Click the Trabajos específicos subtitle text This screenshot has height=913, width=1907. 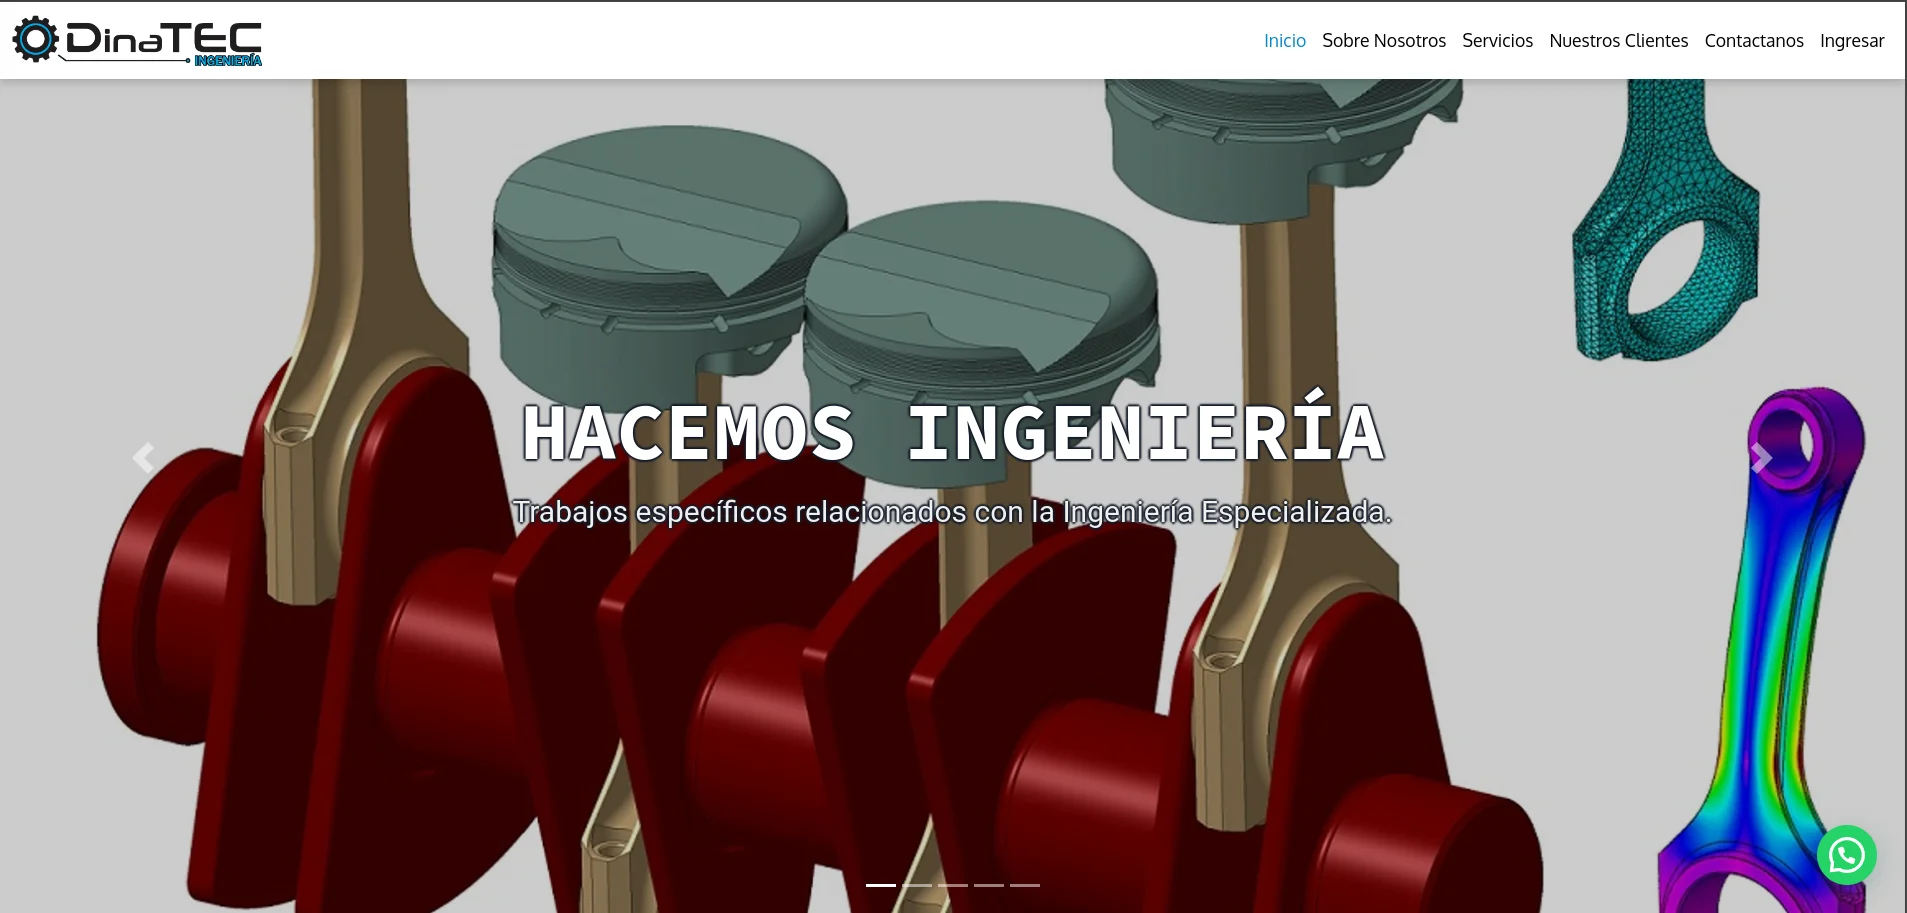coord(952,512)
